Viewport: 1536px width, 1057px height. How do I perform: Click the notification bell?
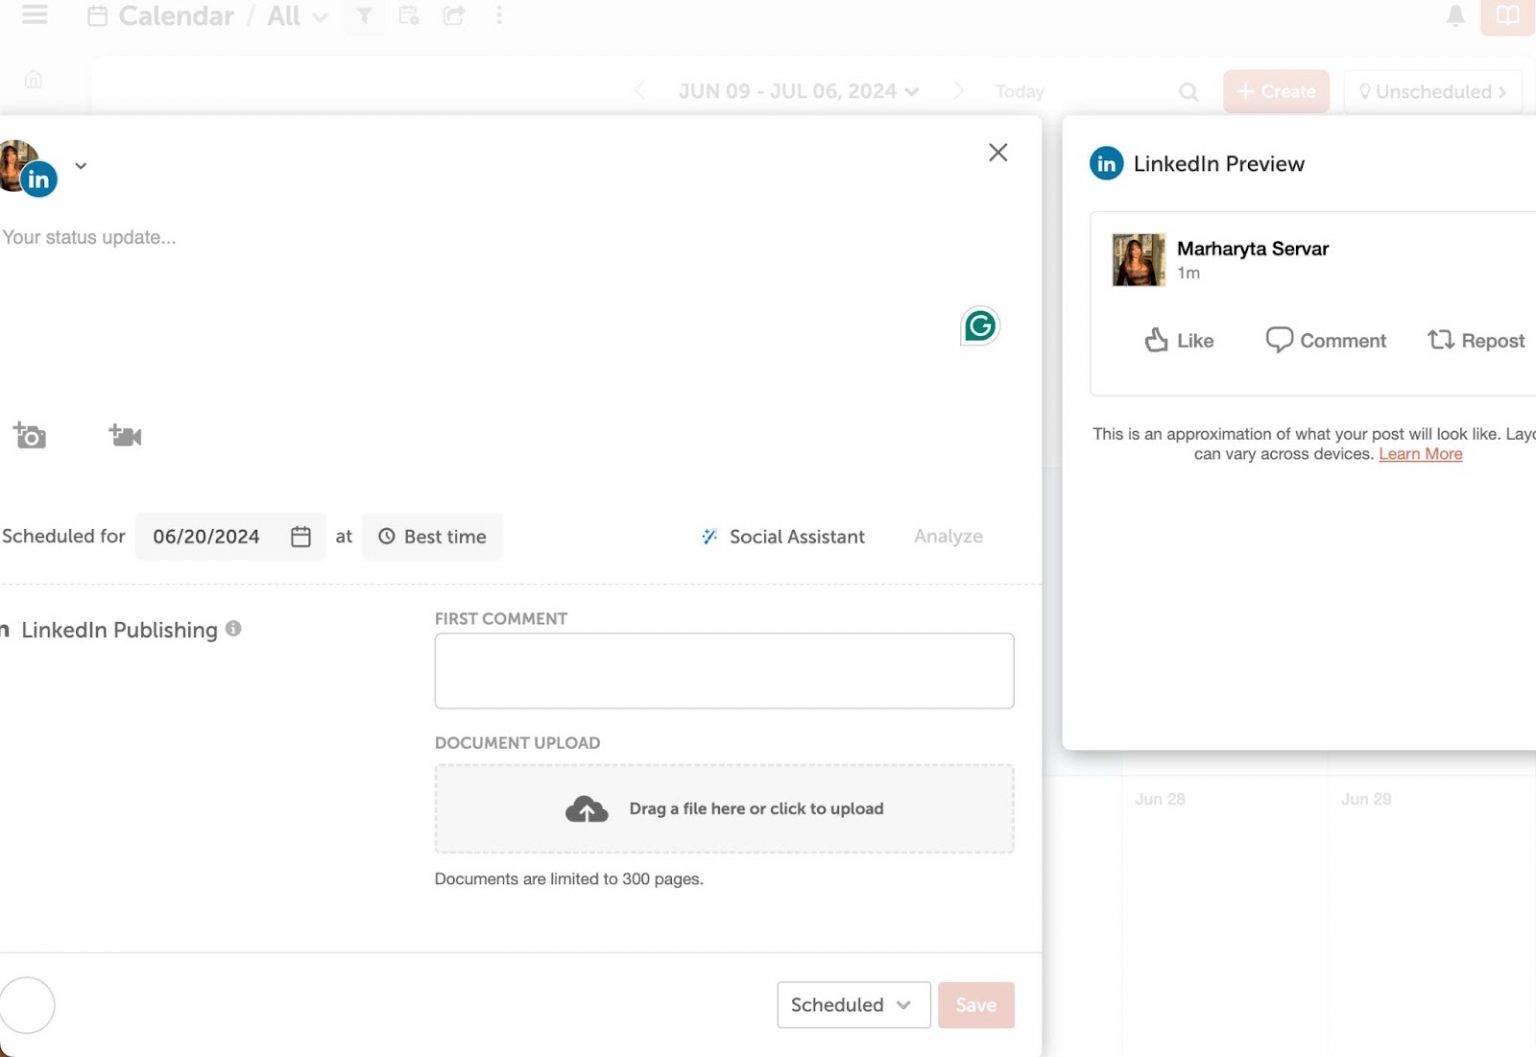[x=1457, y=16]
